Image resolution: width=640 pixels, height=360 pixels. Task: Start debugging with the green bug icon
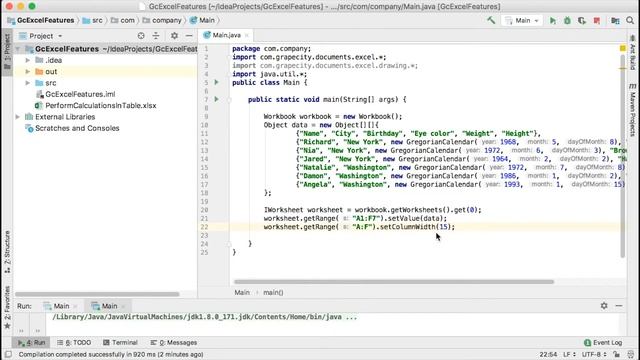[x=567, y=20]
